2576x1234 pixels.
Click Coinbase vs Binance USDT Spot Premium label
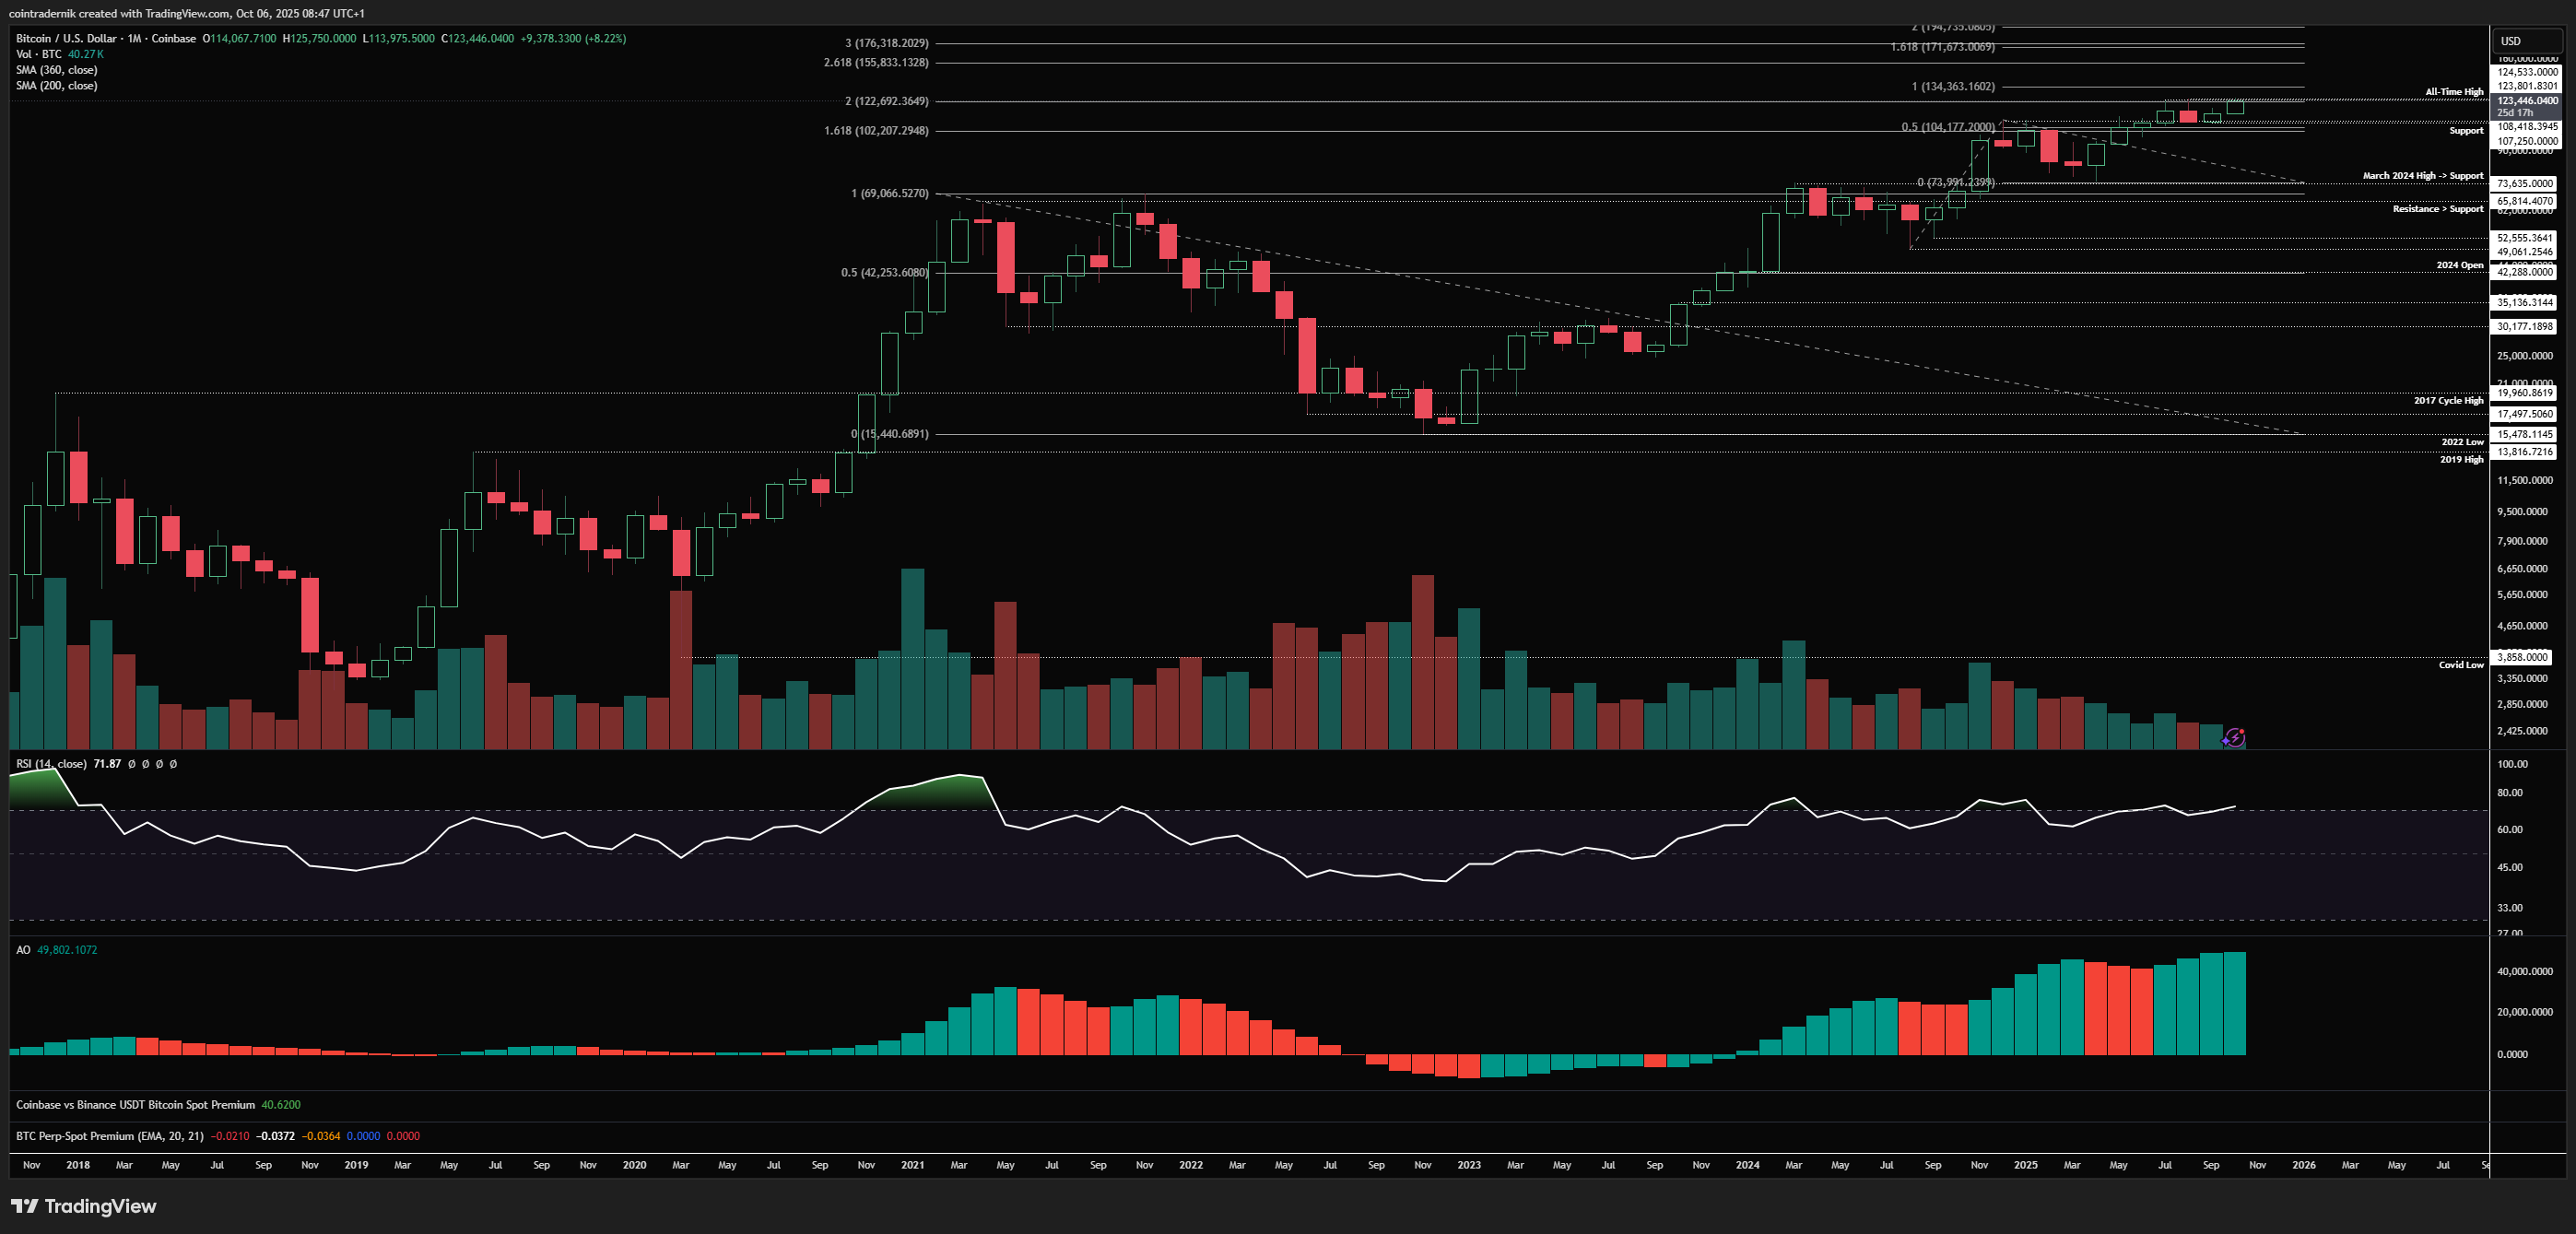click(x=135, y=1105)
